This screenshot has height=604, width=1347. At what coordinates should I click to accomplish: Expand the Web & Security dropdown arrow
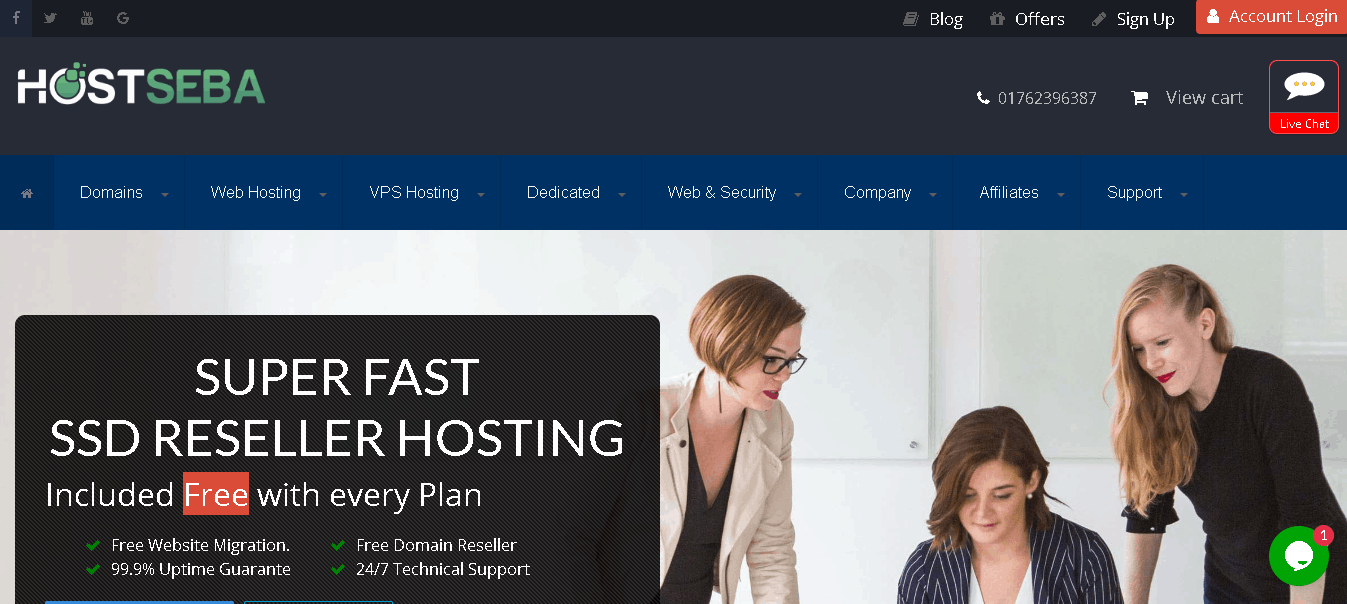click(798, 195)
